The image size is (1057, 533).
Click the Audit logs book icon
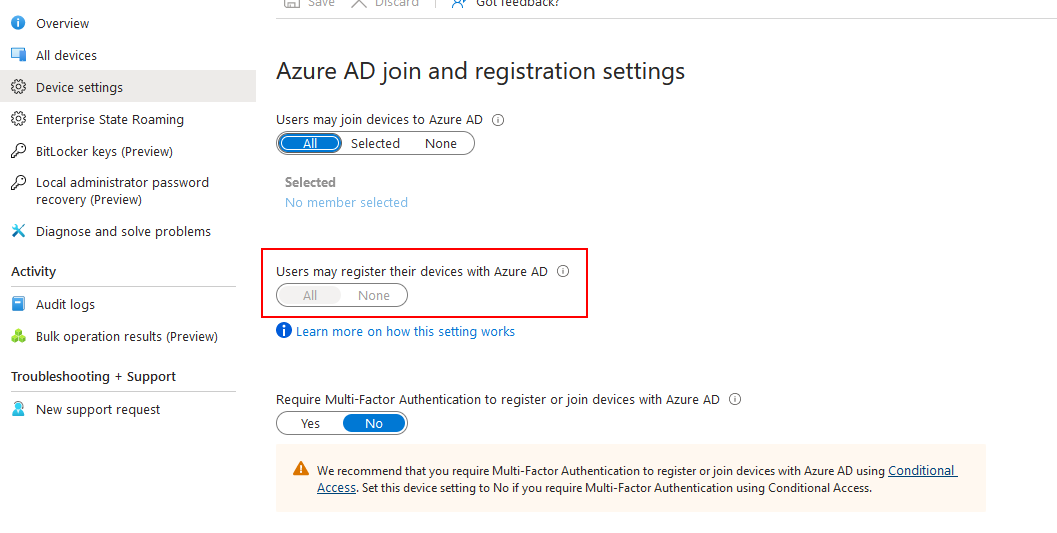[x=18, y=304]
